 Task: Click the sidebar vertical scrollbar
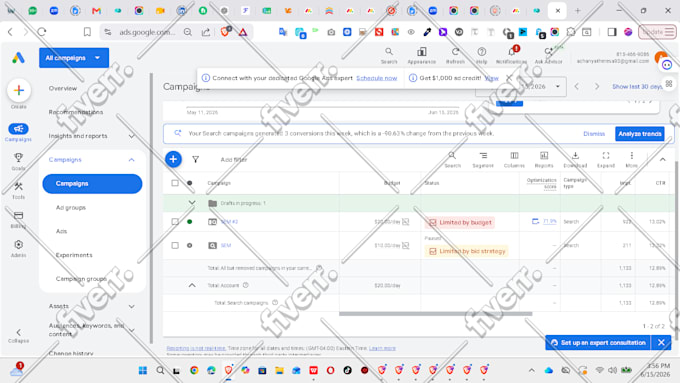[x=151, y=208]
